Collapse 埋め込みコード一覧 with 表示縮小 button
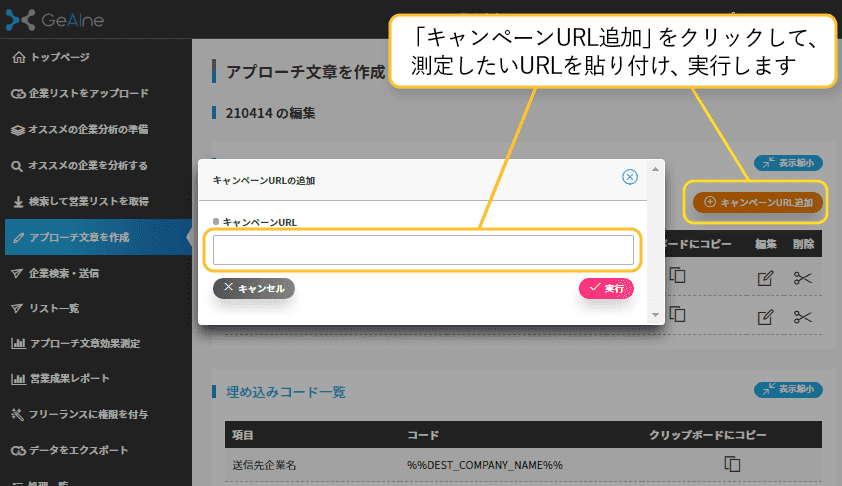 (x=788, y=389)
